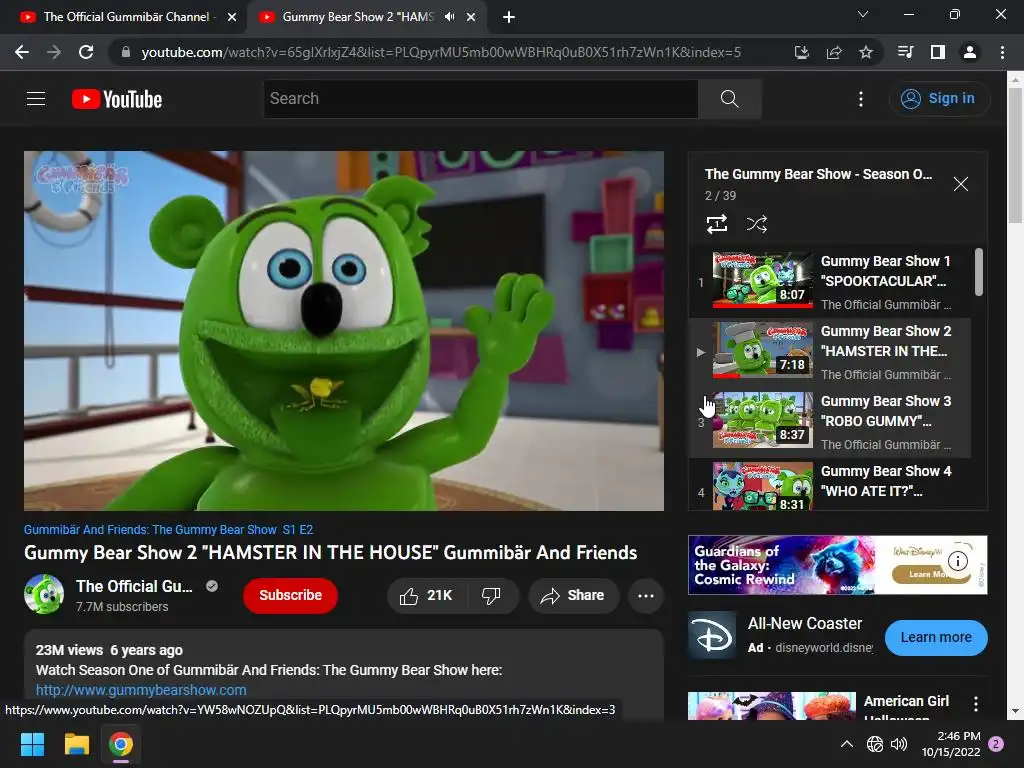Click the Share button

(573, 596)
